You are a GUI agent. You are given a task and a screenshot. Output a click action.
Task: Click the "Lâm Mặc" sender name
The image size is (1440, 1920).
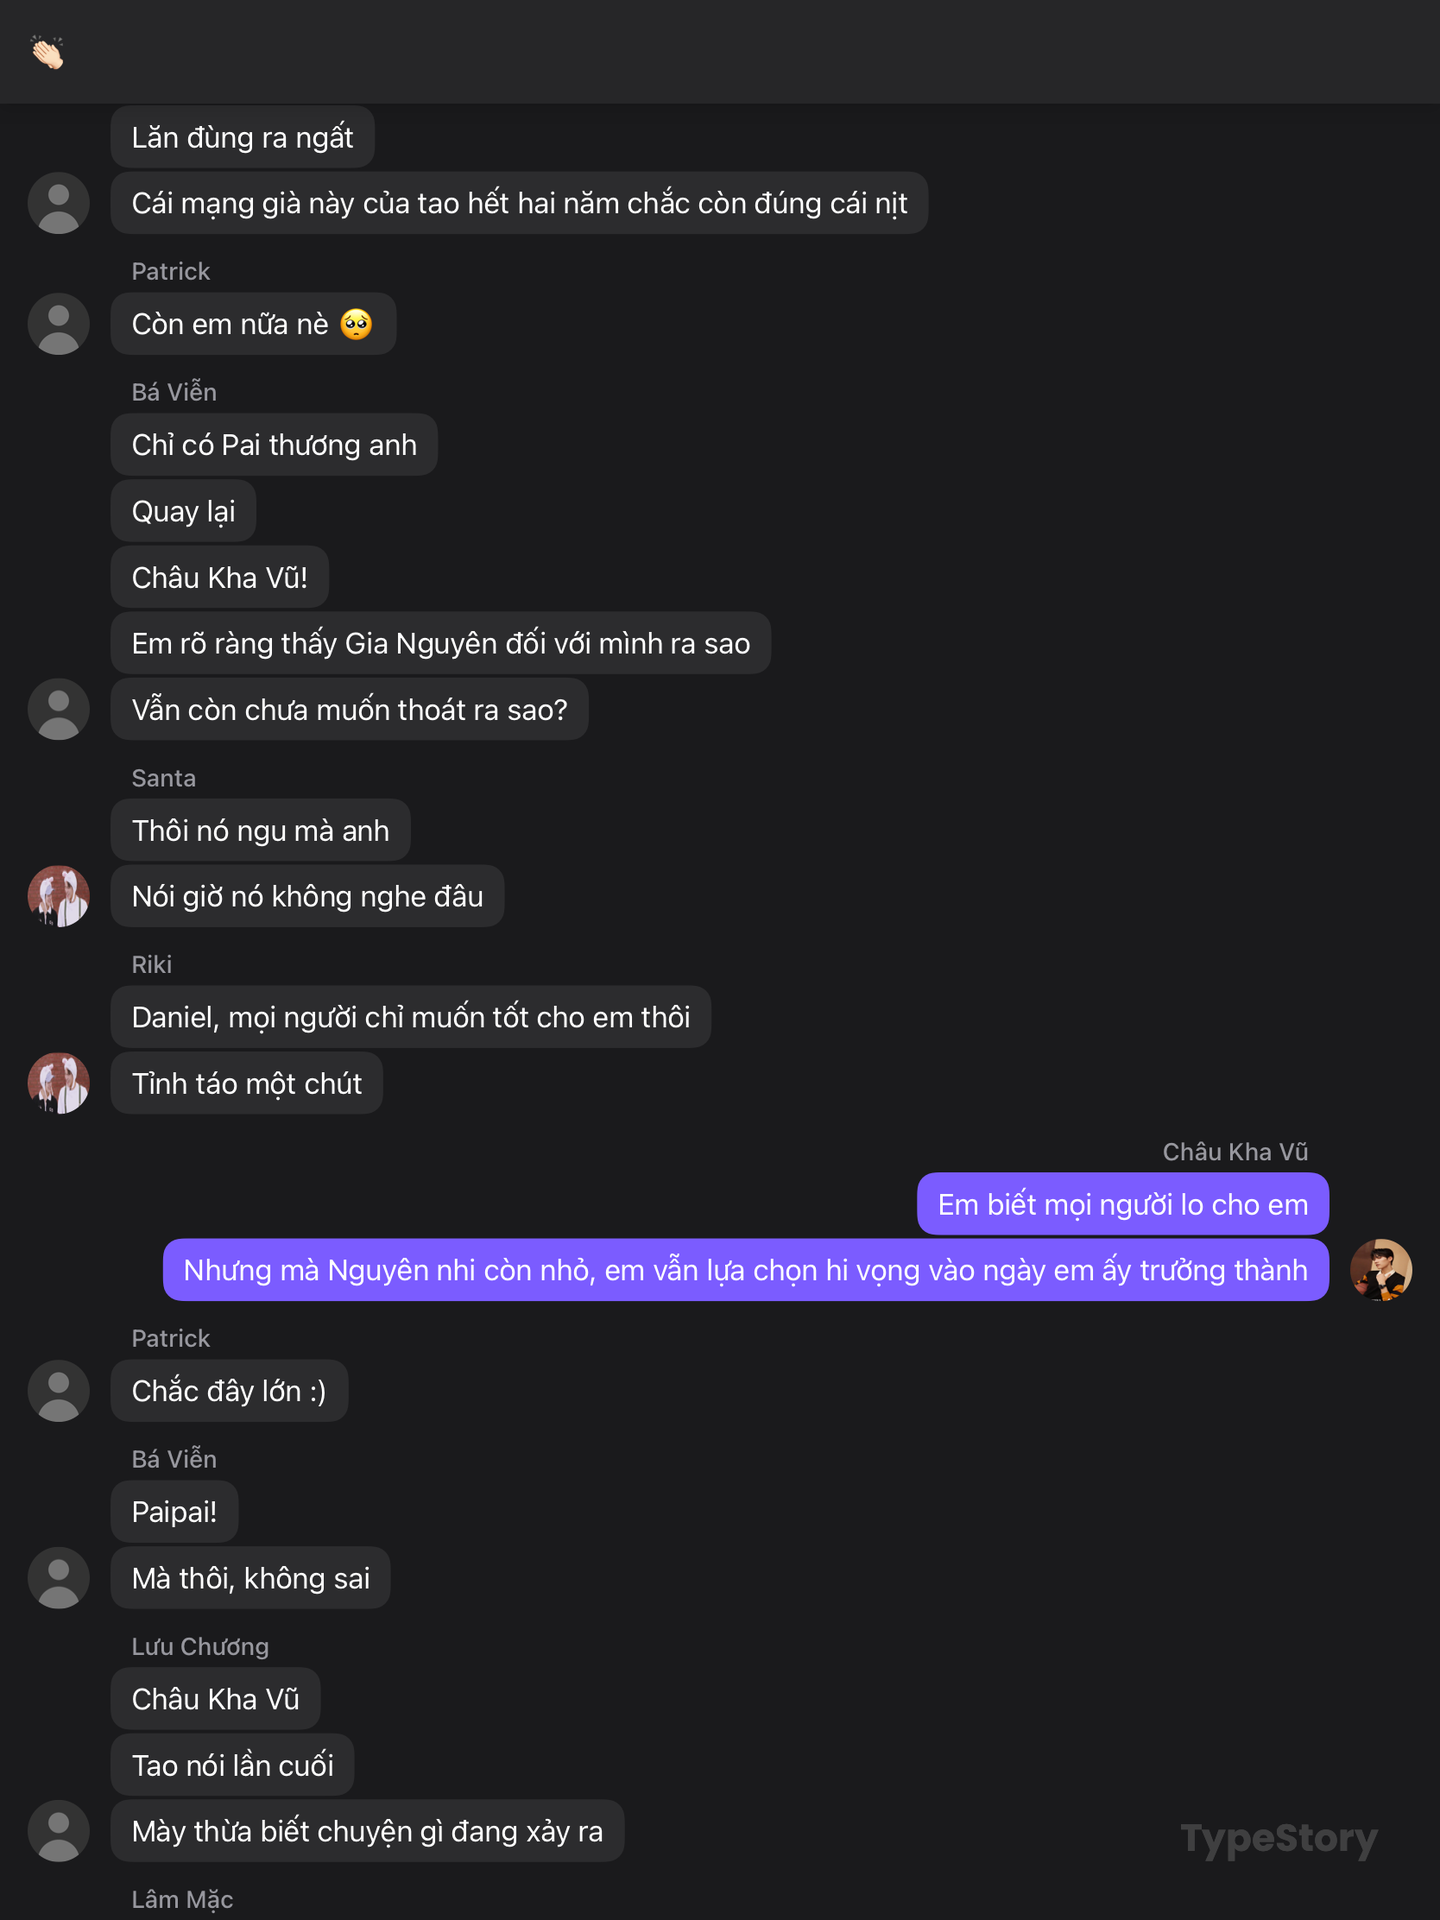tap(182, 1899)
